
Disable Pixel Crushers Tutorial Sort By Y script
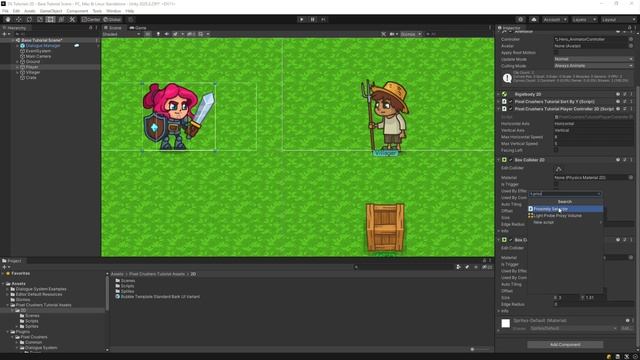(510, 102)
